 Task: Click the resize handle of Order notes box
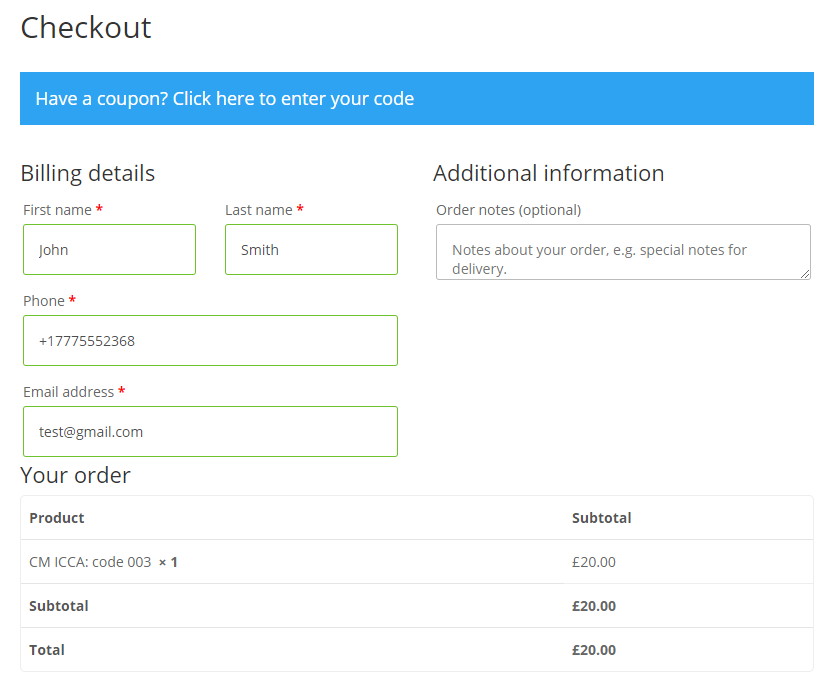[805, 274]
